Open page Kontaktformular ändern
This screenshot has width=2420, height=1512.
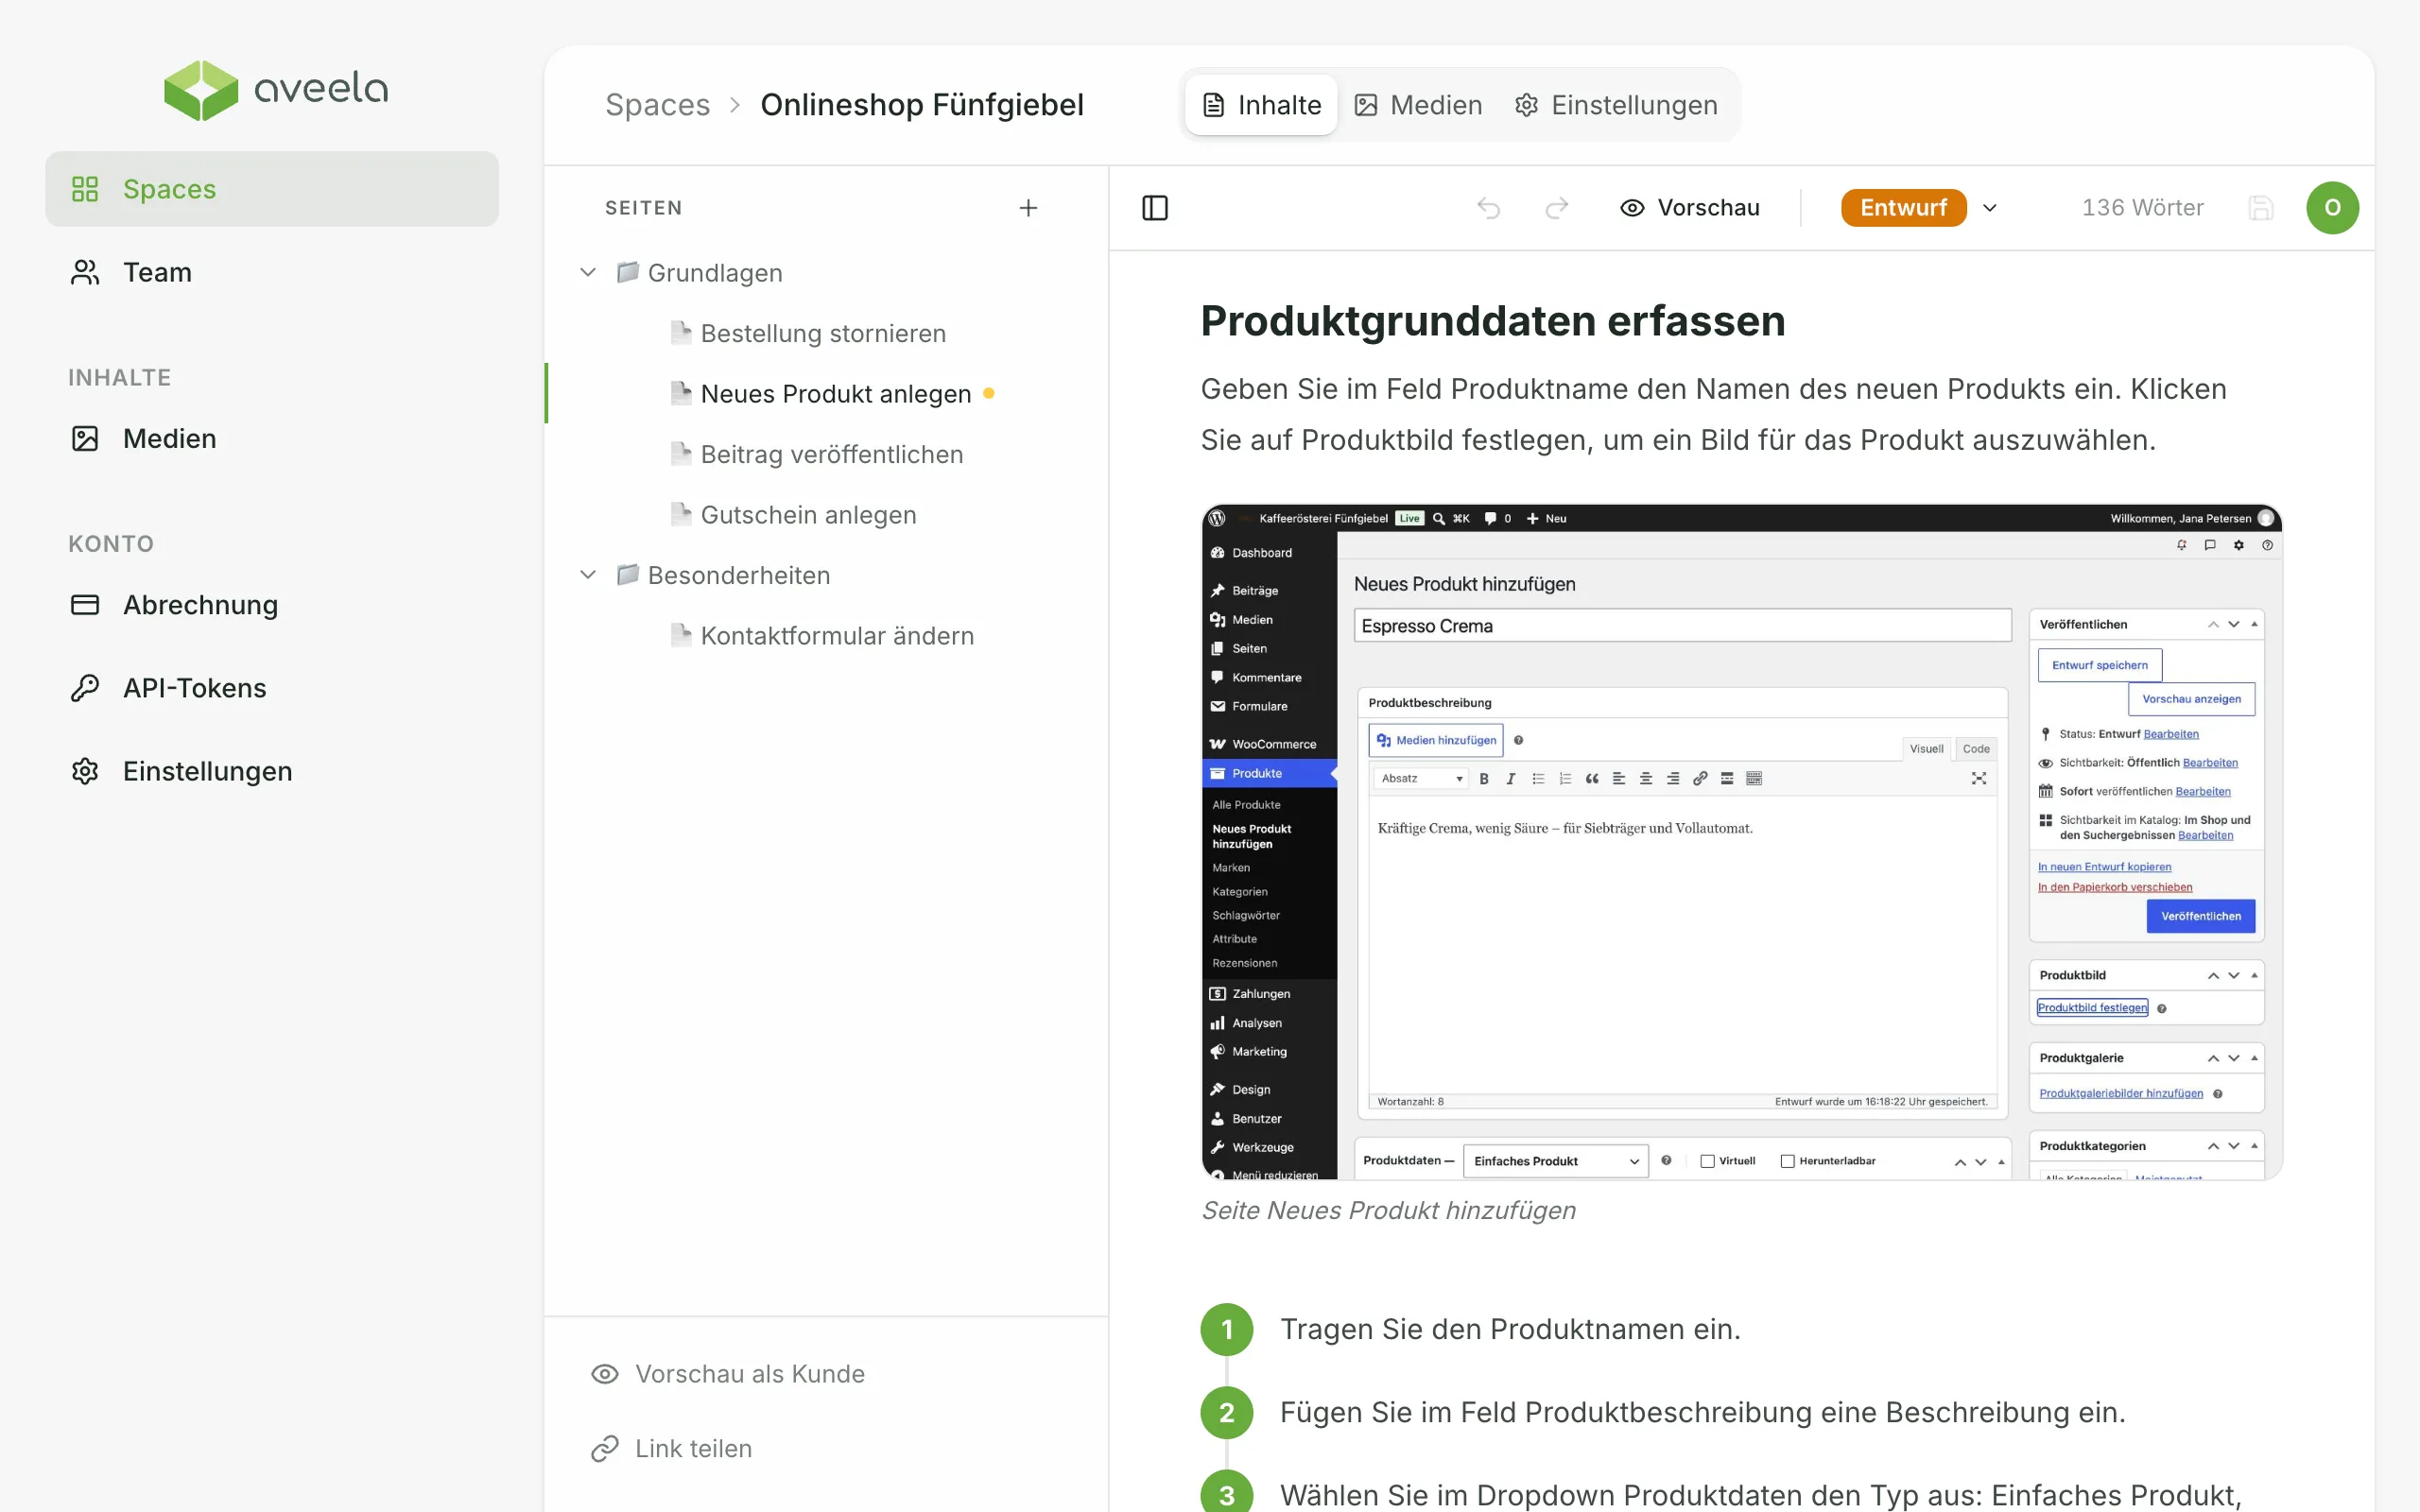(836, 636)
